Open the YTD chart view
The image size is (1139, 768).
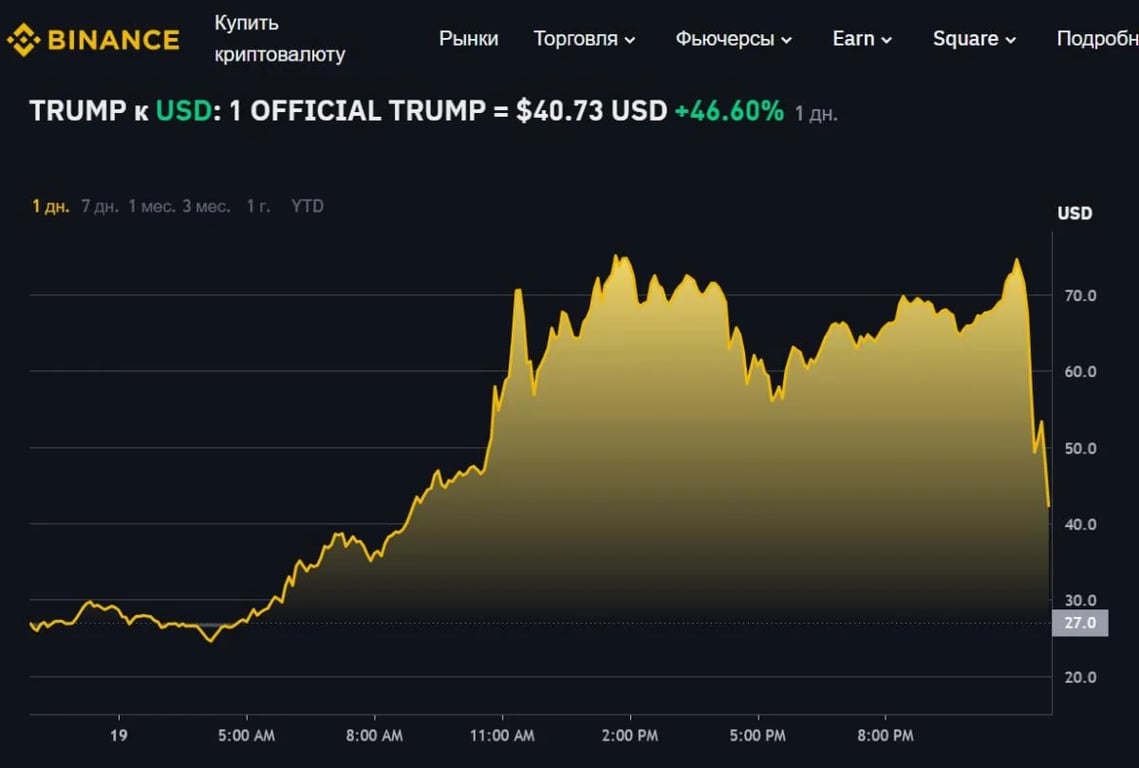point(307,206)
